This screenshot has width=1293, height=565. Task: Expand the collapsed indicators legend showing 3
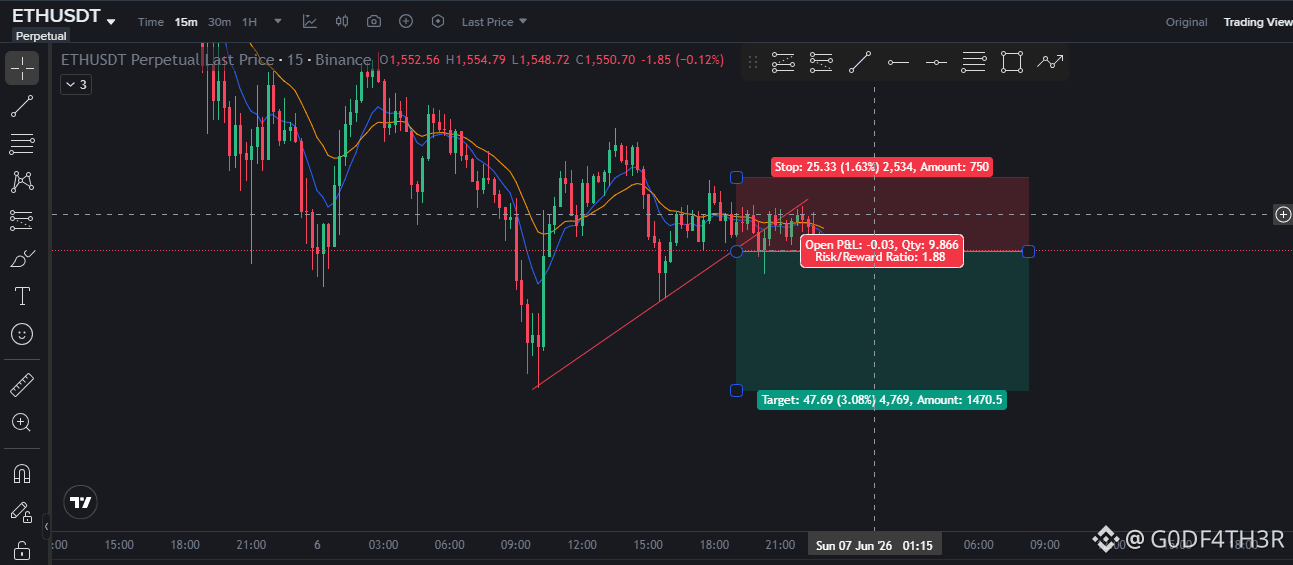pyautogui.click(x=76, y=85)
